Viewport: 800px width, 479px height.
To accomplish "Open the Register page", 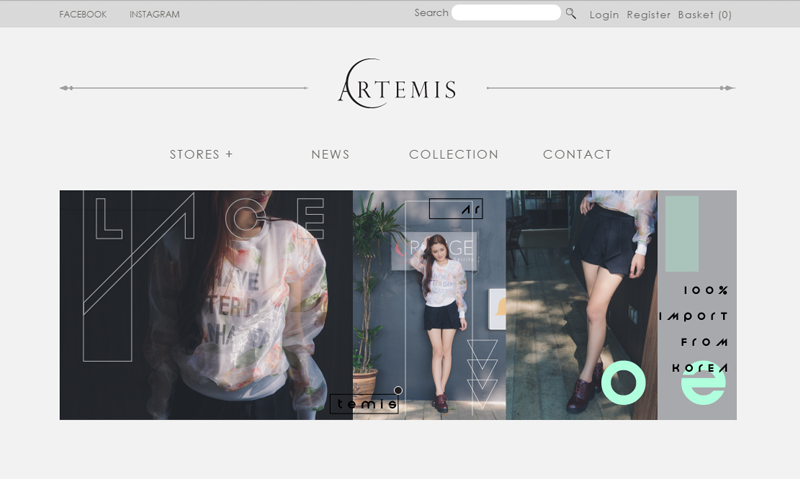I will coord(648,15).
